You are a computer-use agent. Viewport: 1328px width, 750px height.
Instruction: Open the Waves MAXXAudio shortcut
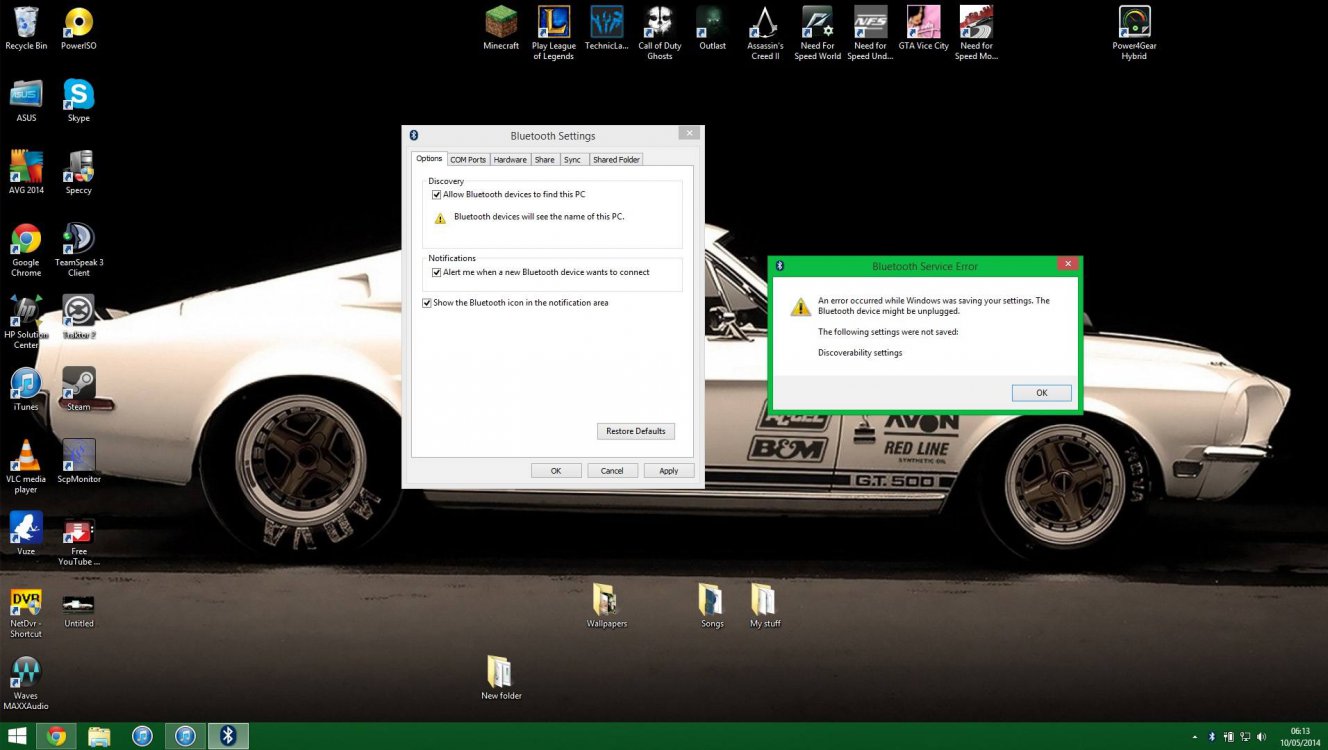(x=26, y=683)
